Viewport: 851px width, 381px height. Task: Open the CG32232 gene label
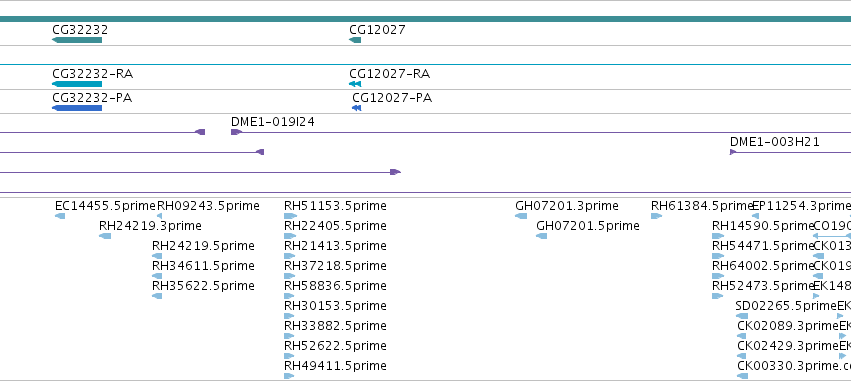pos(80,29)
